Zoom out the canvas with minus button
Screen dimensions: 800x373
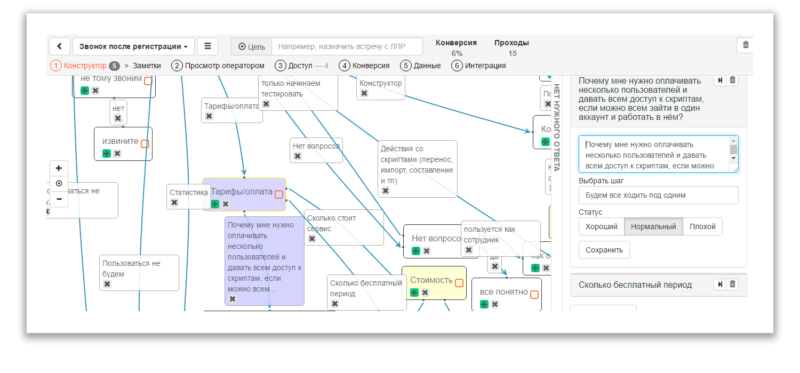59,198
